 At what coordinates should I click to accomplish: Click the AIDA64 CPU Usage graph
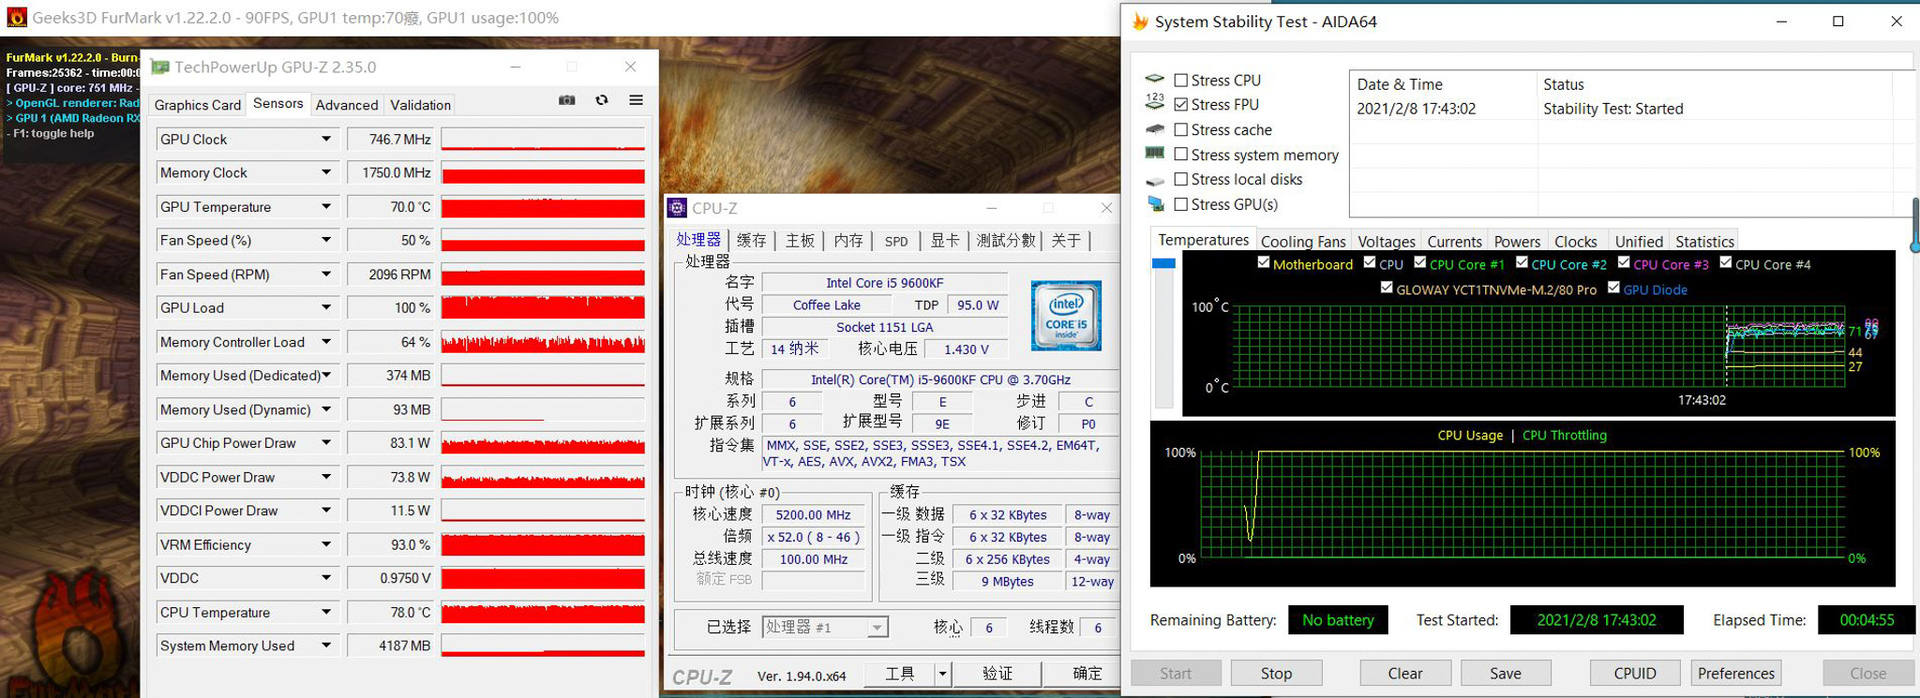(1522, 504)
